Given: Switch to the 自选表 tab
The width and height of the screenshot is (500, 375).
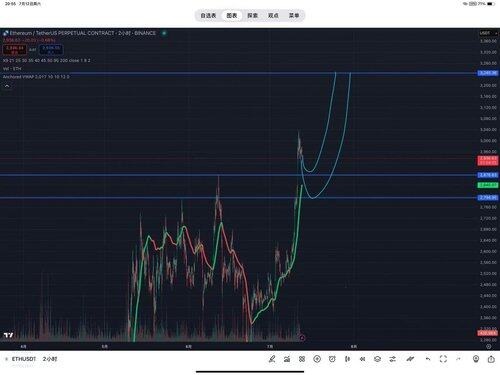Looking at the screenshot, I should pos(208,15).
